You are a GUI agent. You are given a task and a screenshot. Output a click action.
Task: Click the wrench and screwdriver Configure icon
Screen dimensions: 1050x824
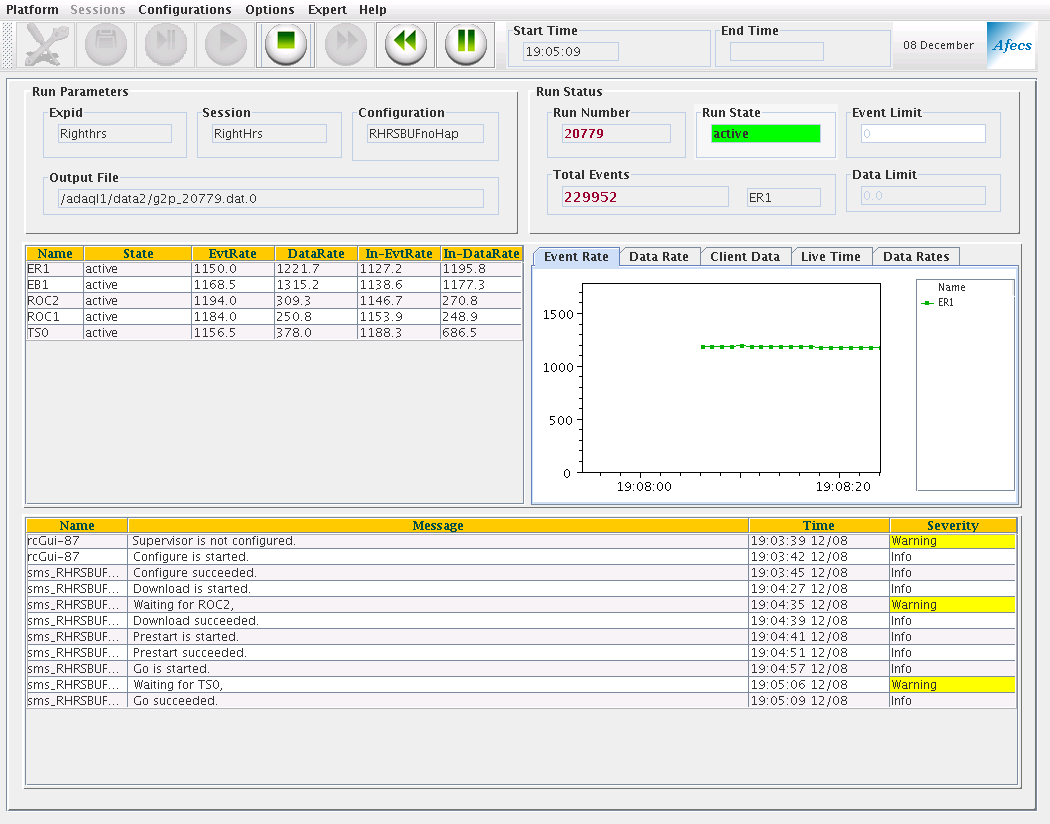pyautogui.click(x=46, y=45)
